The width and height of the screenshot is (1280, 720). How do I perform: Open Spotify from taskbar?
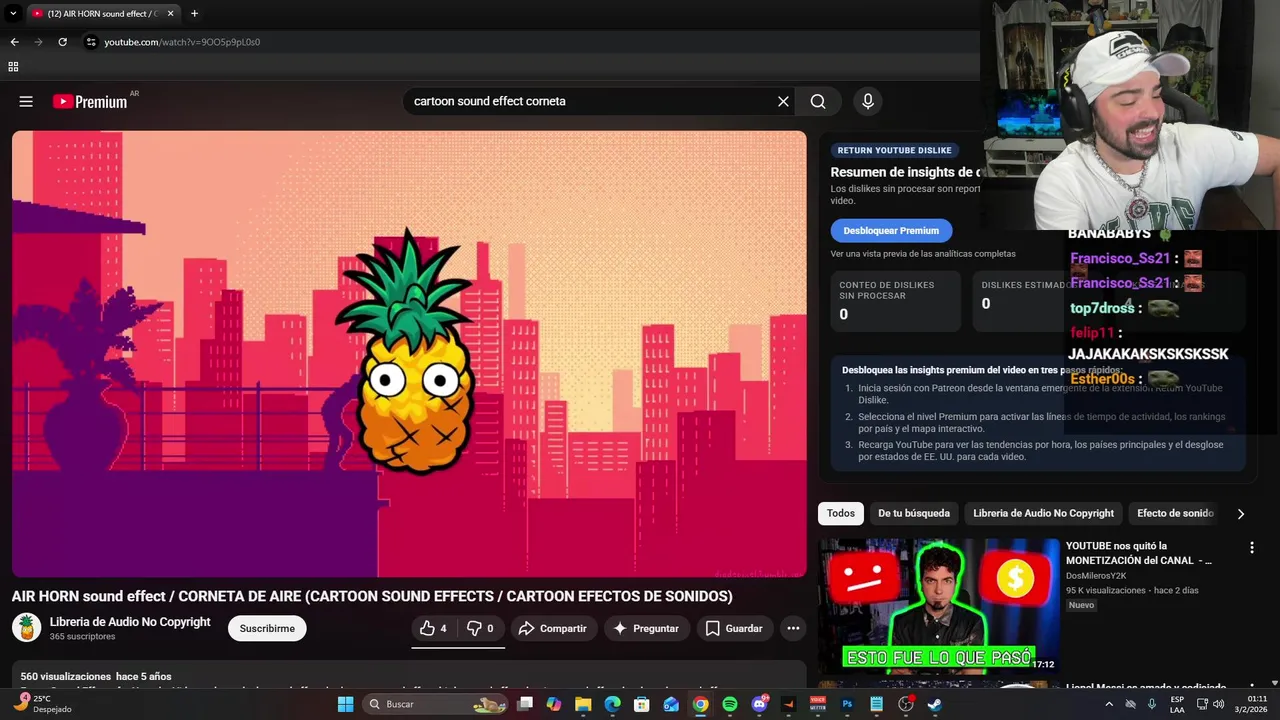729,704
